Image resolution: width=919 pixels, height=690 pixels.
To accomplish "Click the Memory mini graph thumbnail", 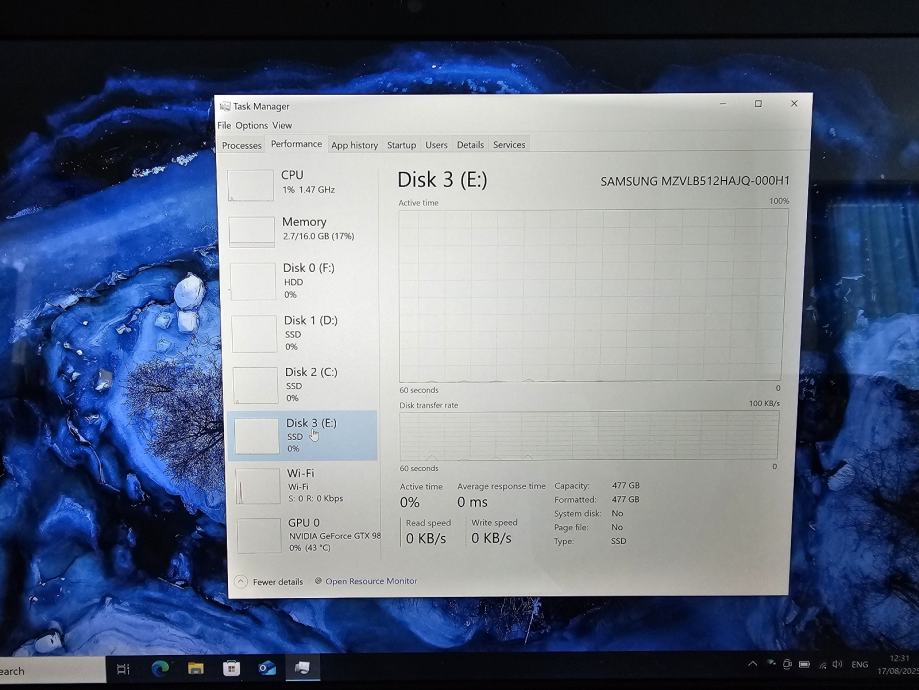I will coord(251,232).
